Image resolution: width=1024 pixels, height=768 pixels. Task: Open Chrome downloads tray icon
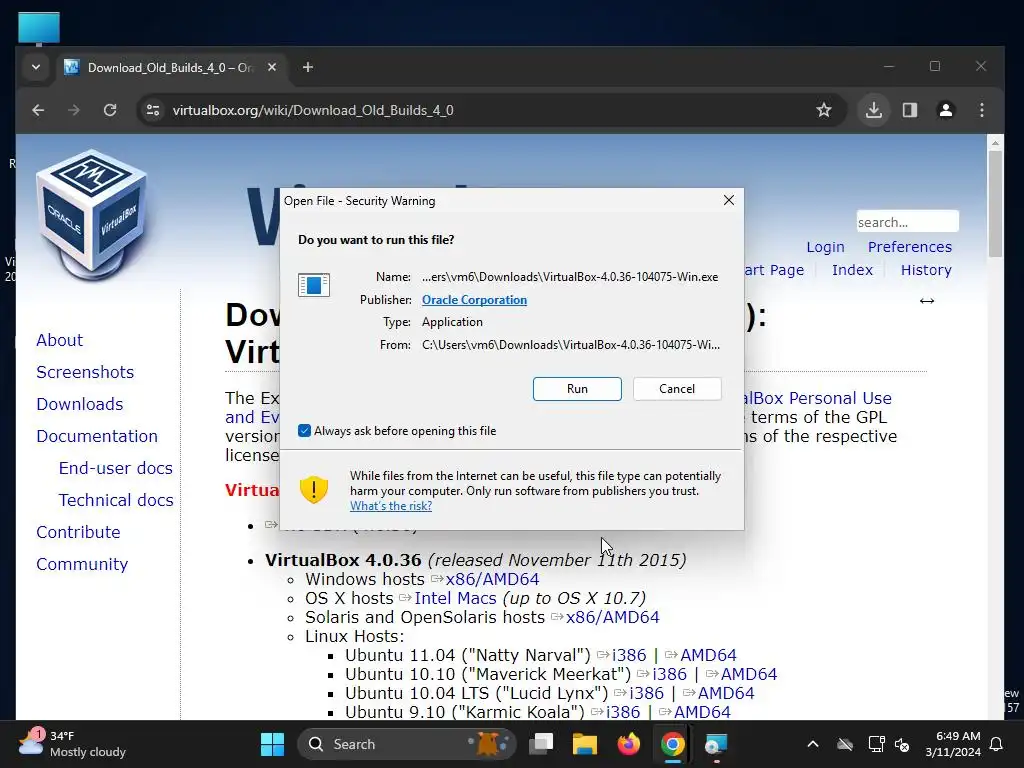pyautogui.click(x=874, y=110)
